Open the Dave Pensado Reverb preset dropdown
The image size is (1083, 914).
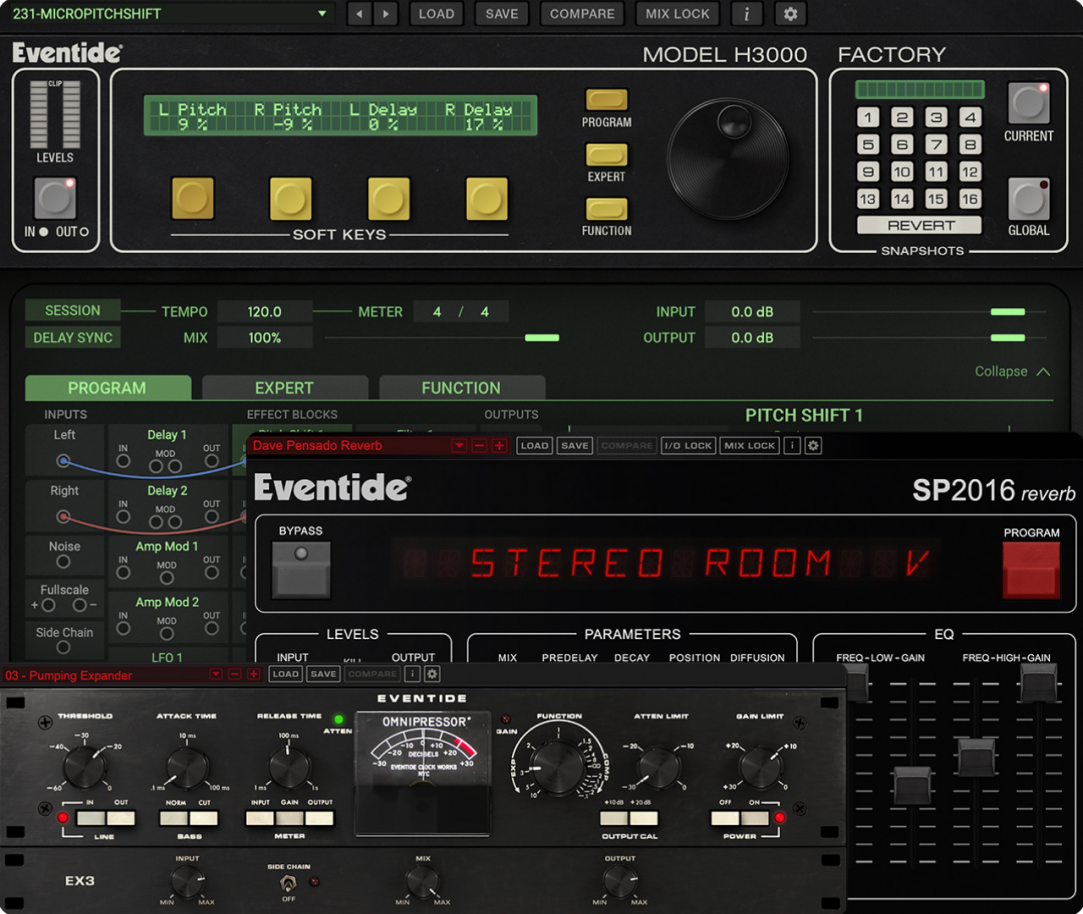click(459, 445)
